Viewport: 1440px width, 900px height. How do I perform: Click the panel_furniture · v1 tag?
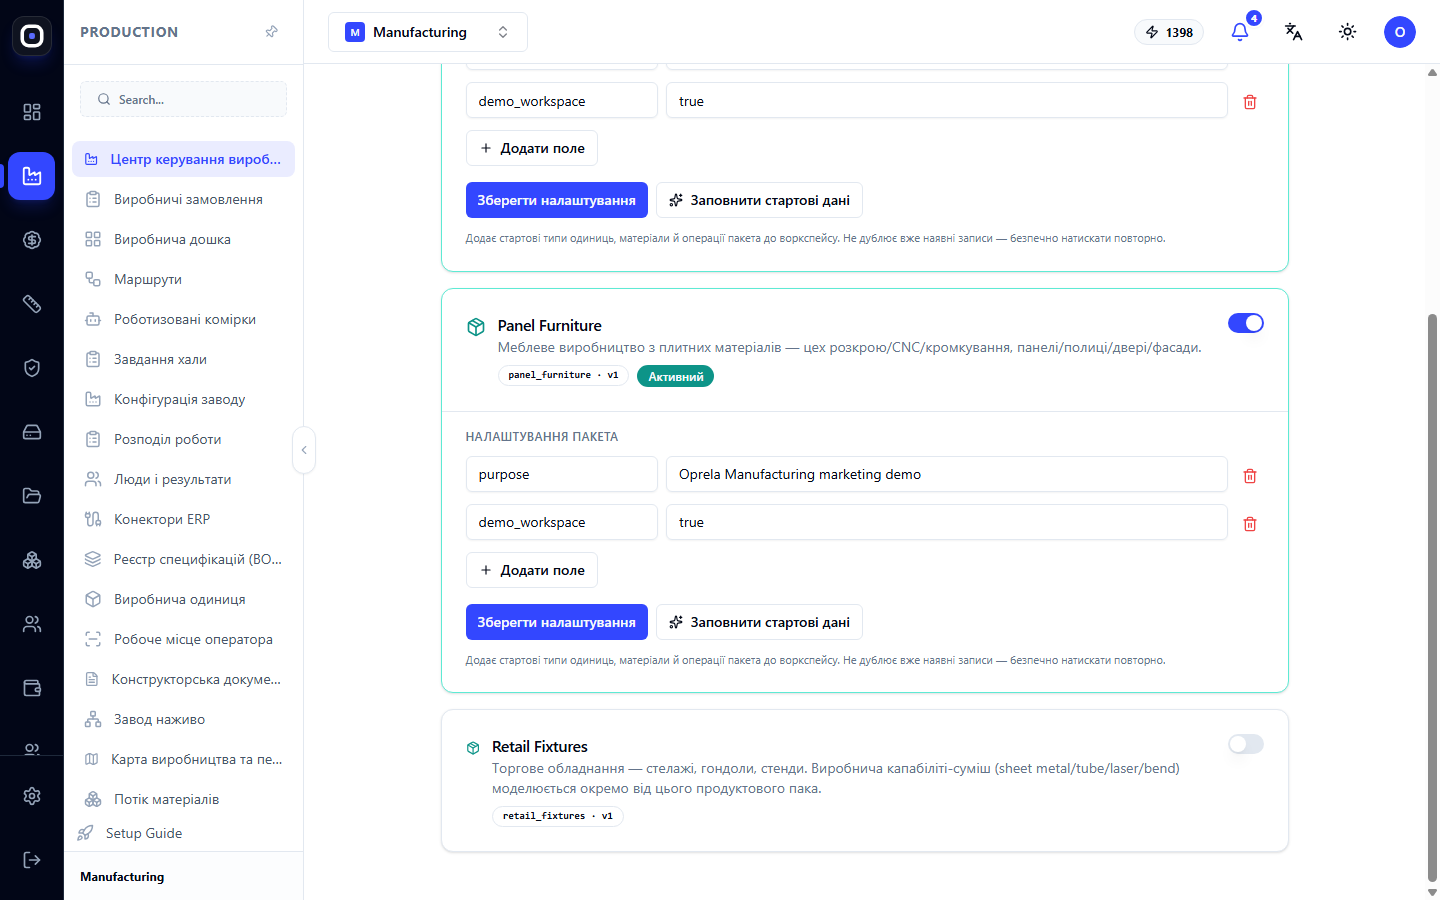point(563,376)
